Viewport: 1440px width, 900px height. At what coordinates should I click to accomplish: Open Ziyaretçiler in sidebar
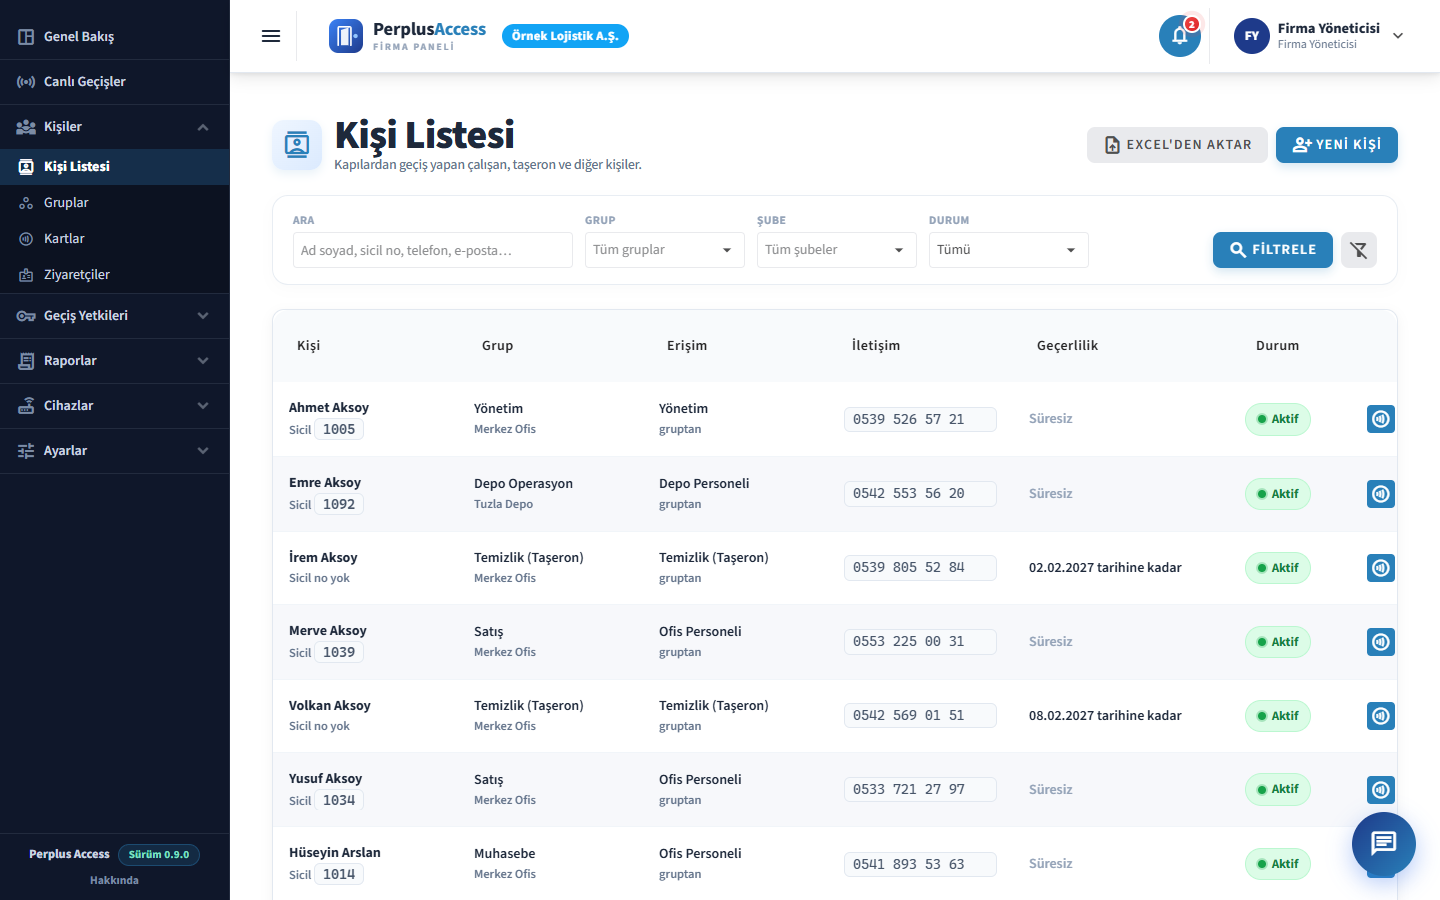point(115,275)
